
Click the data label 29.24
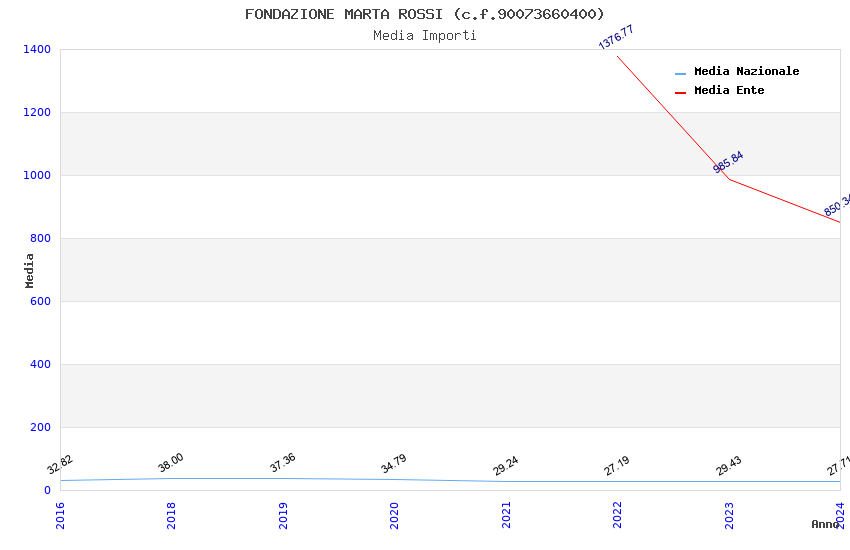506,465
